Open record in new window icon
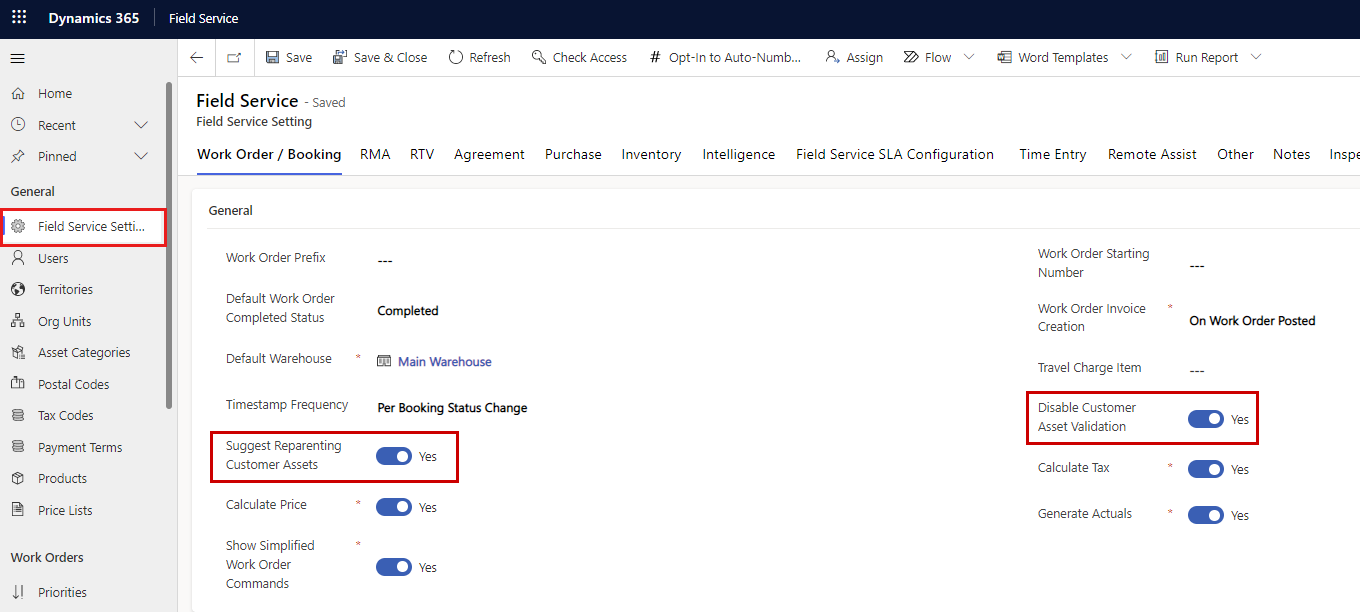Image resolution: width=1360 pixels, height=612 pixels. pos(234,57)
